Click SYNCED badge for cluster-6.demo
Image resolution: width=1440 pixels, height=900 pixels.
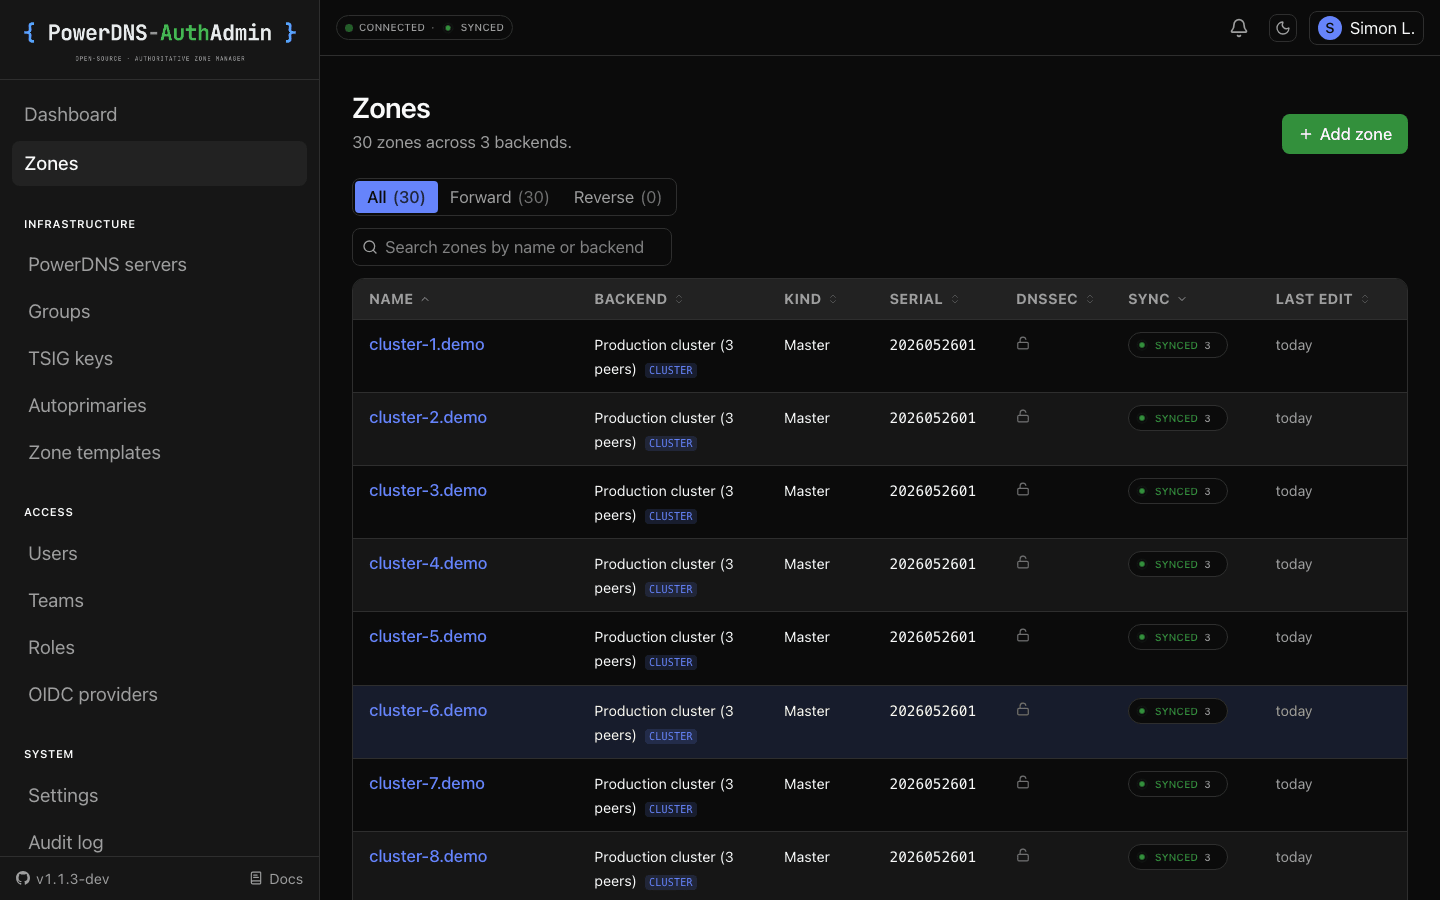(x=1177, y=711)
